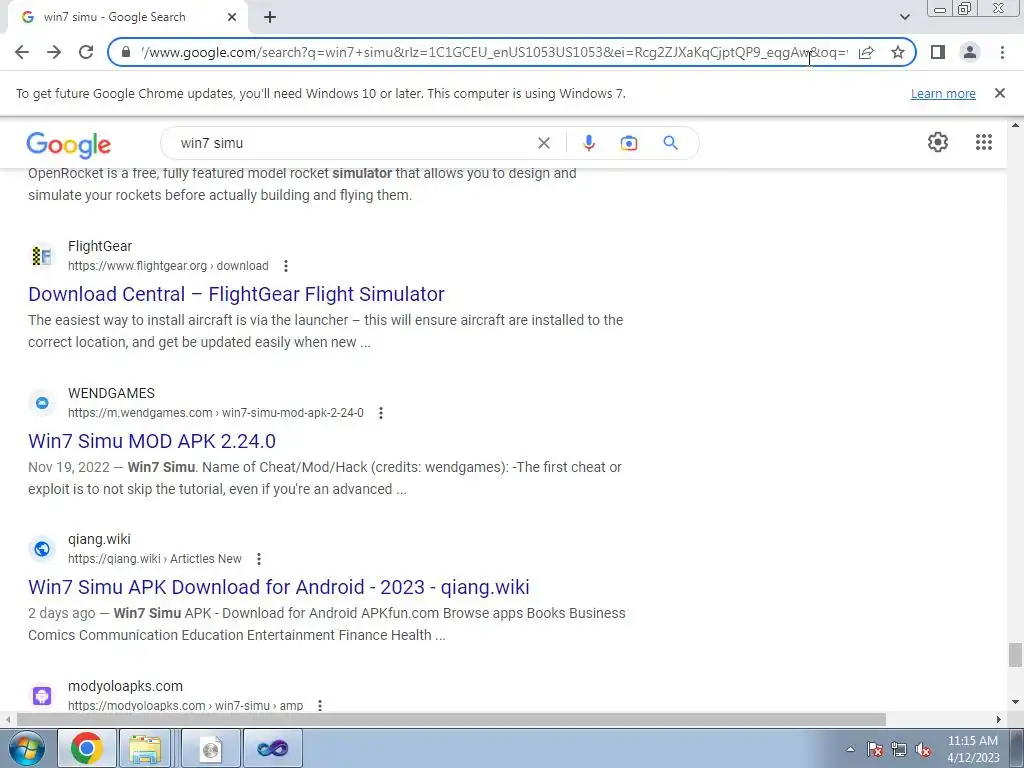1024x768 pixels.
Task: View site information lock icon
Action: [126, 52]
